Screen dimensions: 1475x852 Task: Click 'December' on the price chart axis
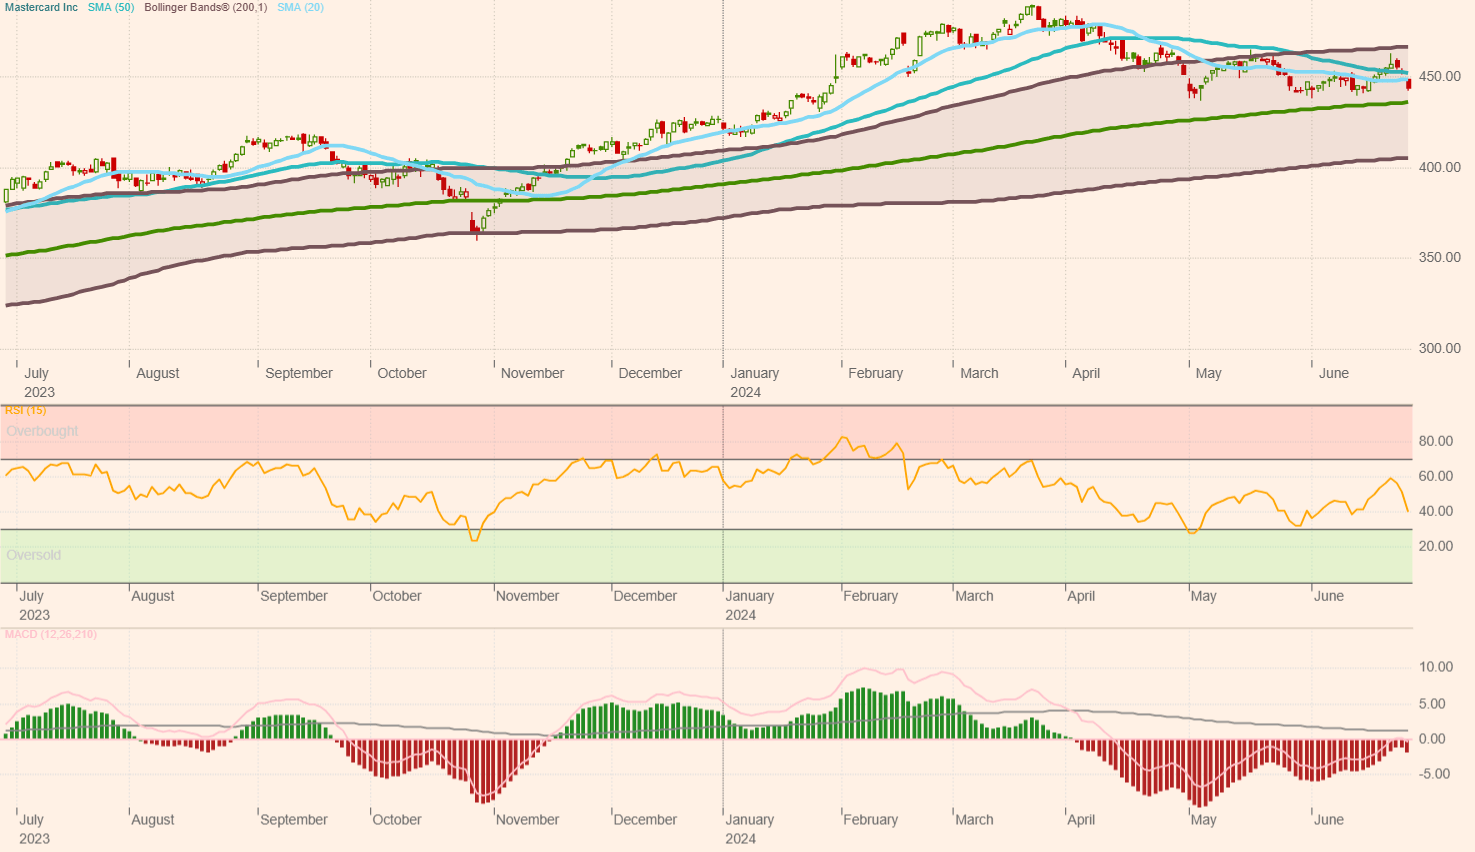pos(650,373)
